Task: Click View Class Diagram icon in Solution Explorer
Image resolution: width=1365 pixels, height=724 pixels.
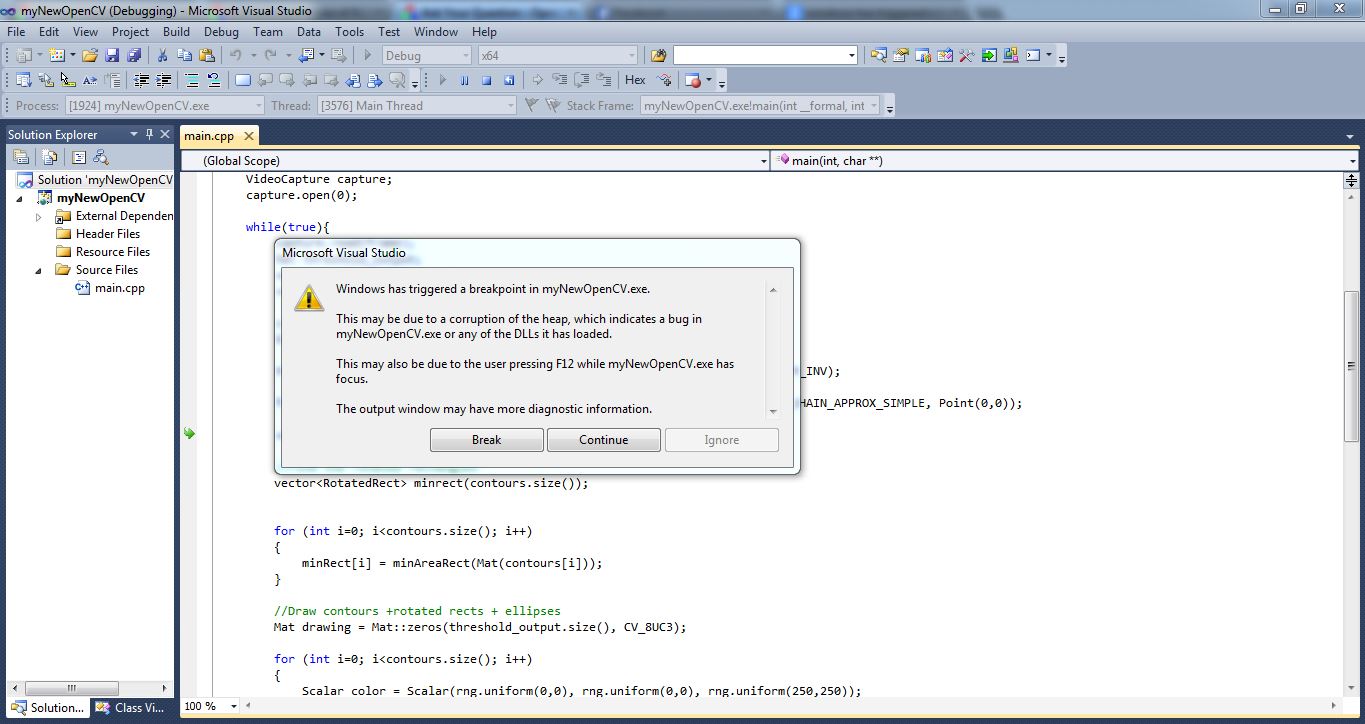Action: coord(101,157)
